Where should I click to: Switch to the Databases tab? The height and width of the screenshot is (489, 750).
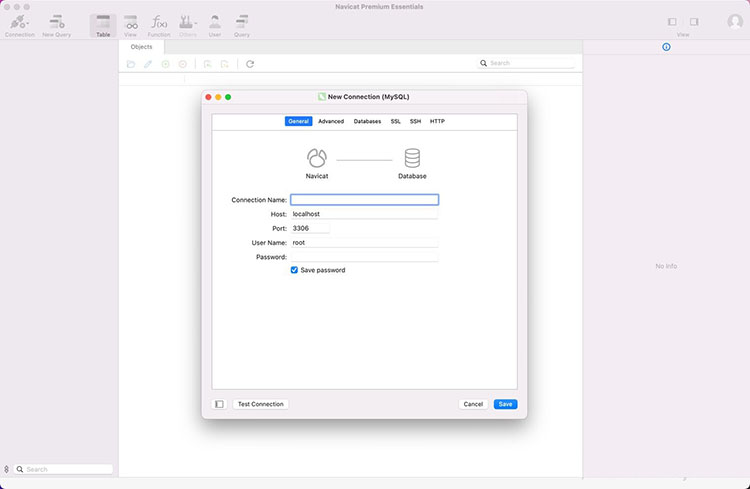click(367, 122)
